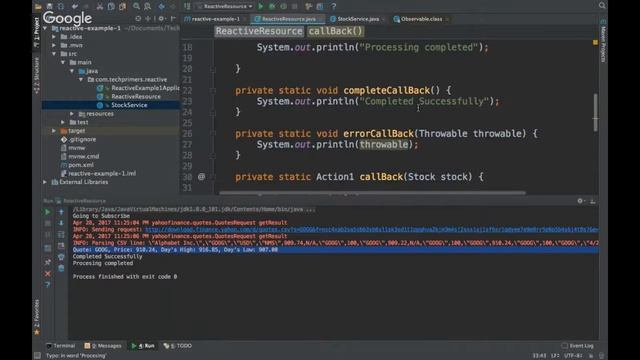
Task: Expand the test folder
Action: [x=63, y=122]
